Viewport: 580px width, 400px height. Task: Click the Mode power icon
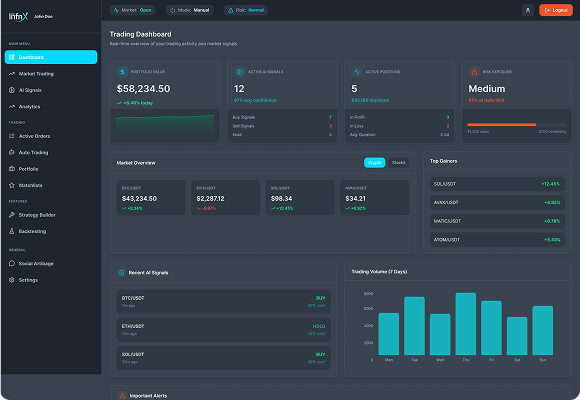(172, 10)
